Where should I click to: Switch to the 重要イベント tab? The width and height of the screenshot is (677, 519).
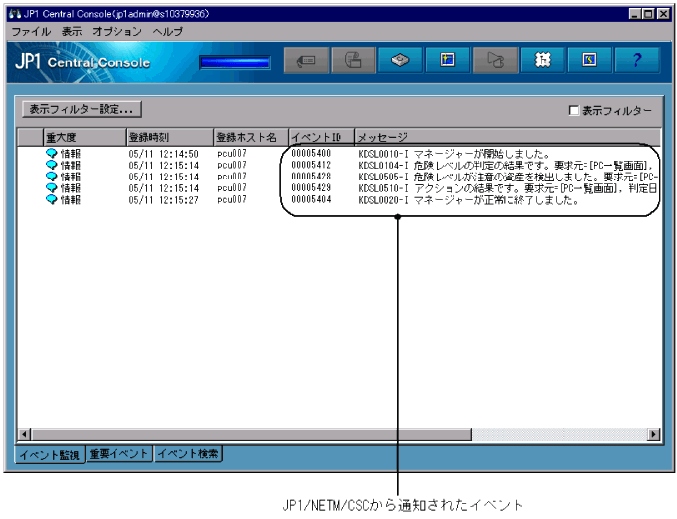tap(119, 454)
